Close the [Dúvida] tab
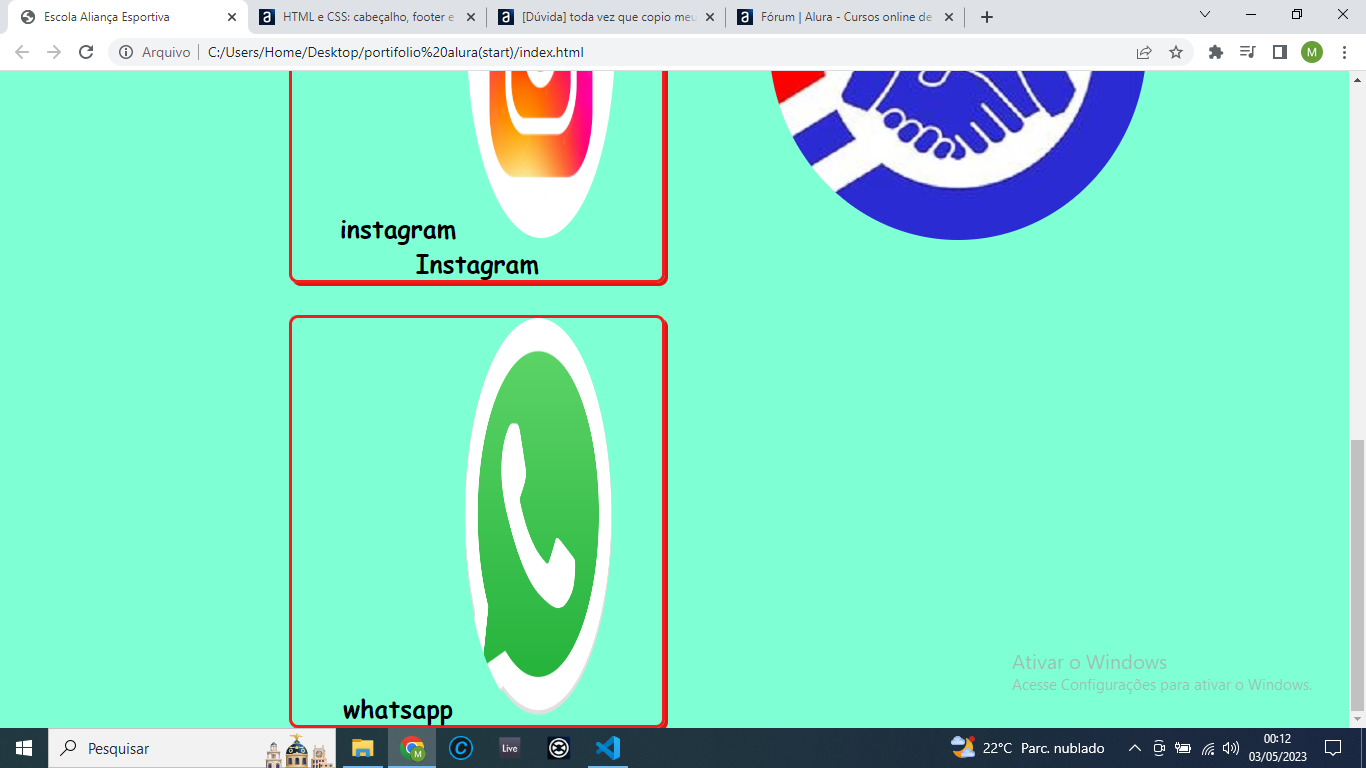1366x768 pixels. click(x=710, y=17)
